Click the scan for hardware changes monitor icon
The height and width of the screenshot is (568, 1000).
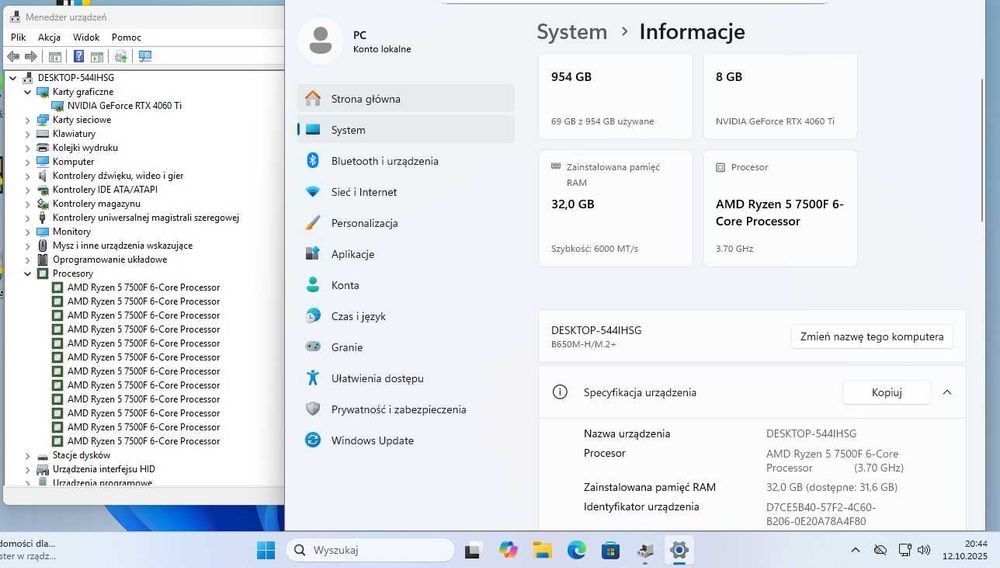pyautogui.click(x=145, y=57)
